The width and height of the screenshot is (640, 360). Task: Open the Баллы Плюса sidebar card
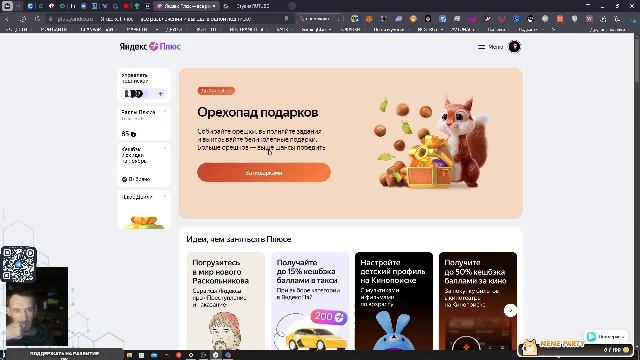coord(144,123)
